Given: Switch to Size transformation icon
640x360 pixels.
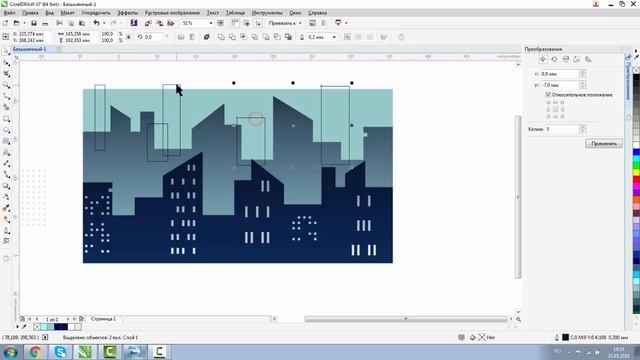Looking at the screenshot, I should pos(577,60).
